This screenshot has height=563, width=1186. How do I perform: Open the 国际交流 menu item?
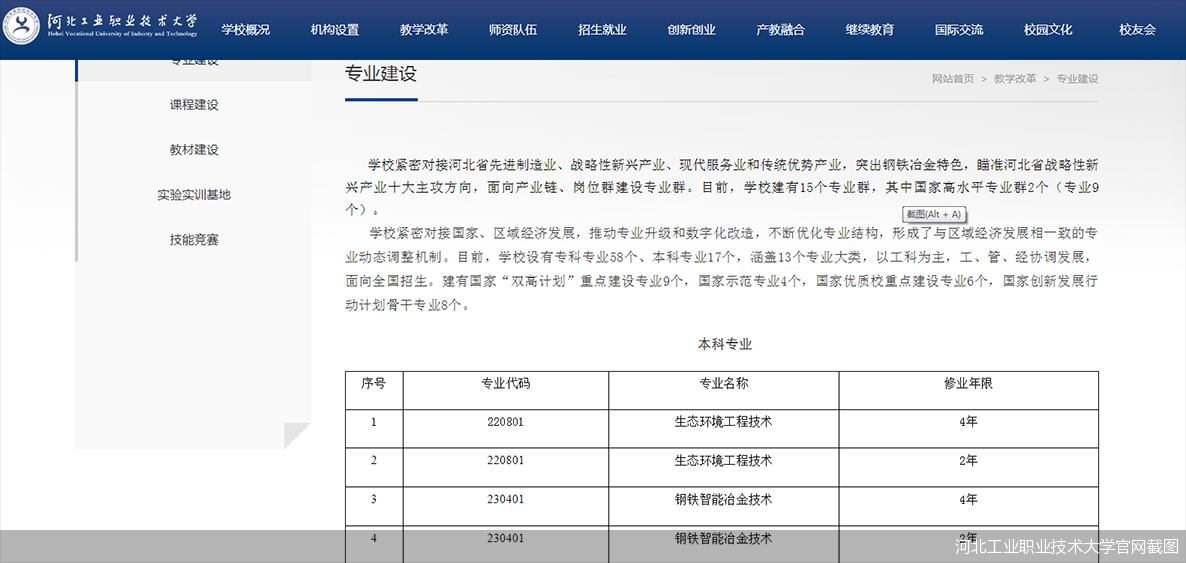[959, 30]
